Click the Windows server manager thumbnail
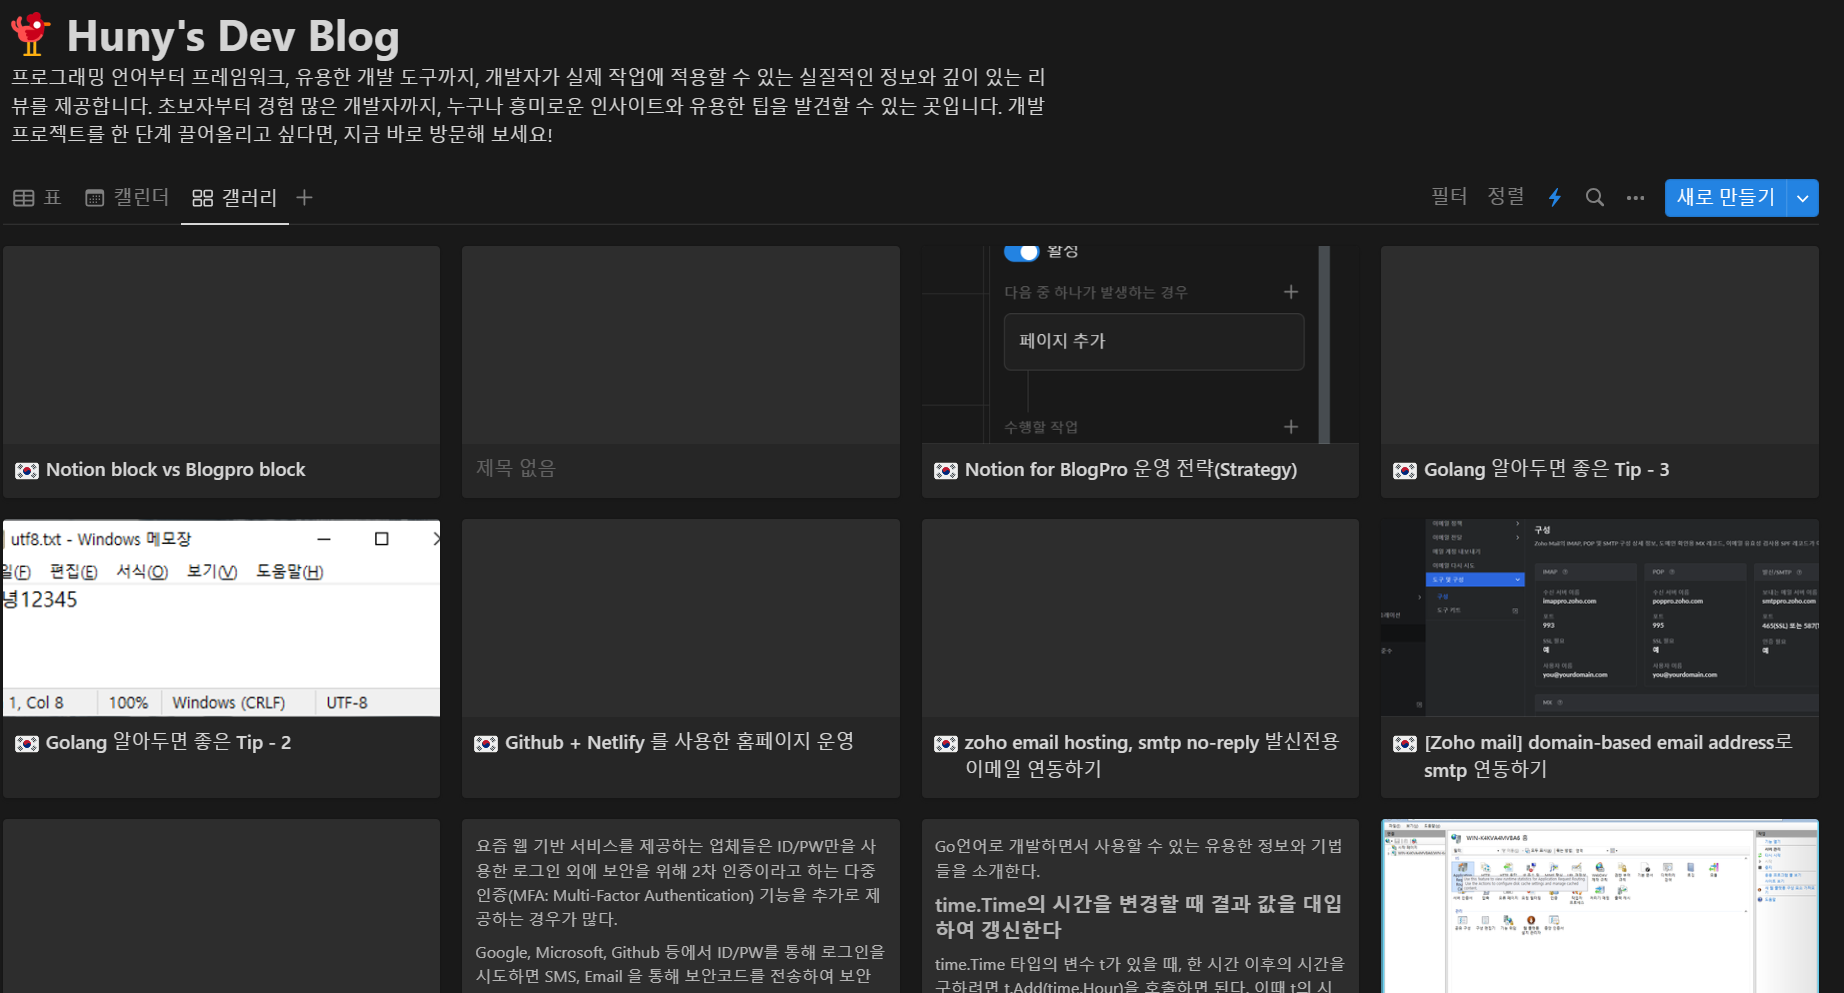 point(1599,906)
